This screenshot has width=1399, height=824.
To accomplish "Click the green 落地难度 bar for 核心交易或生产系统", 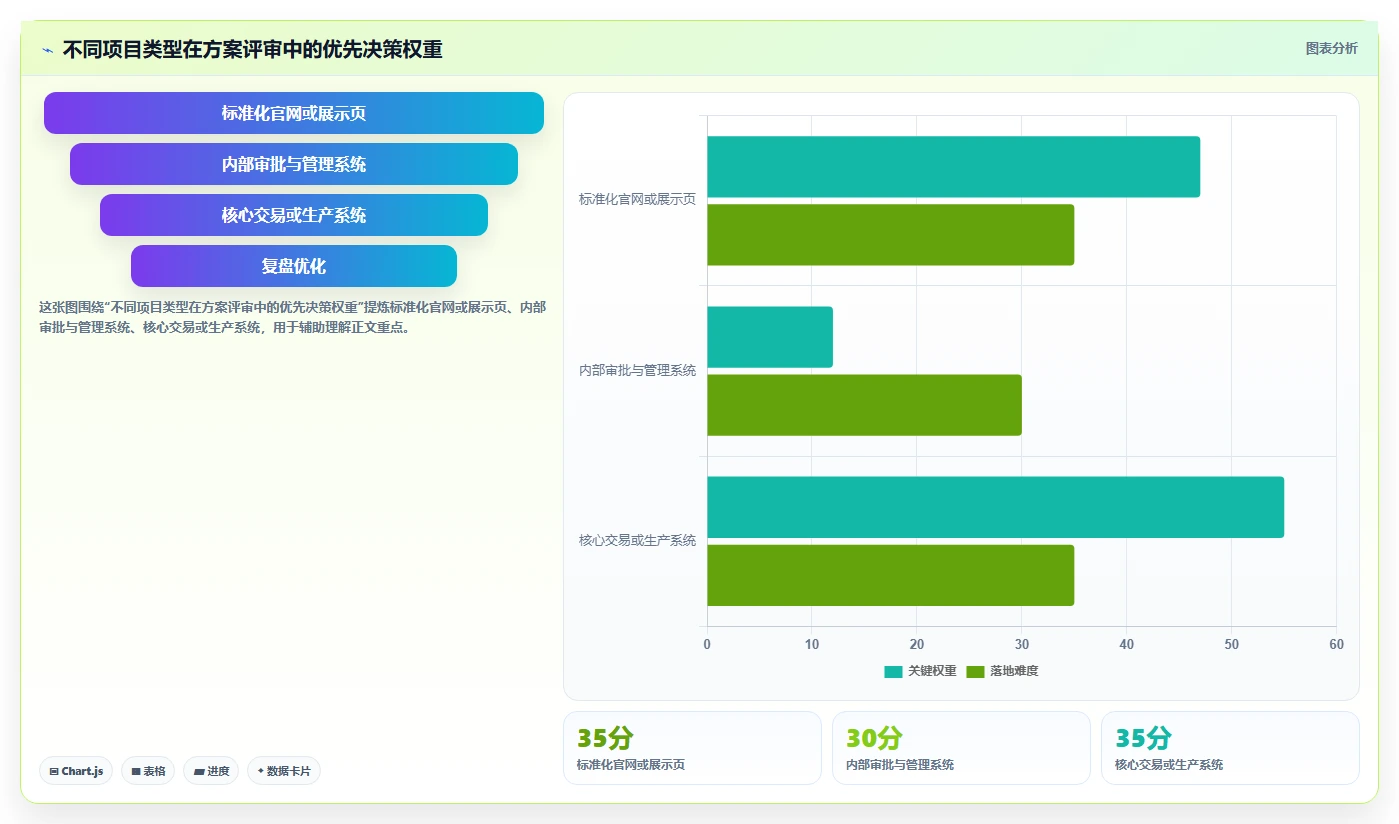I will (890, 575).
